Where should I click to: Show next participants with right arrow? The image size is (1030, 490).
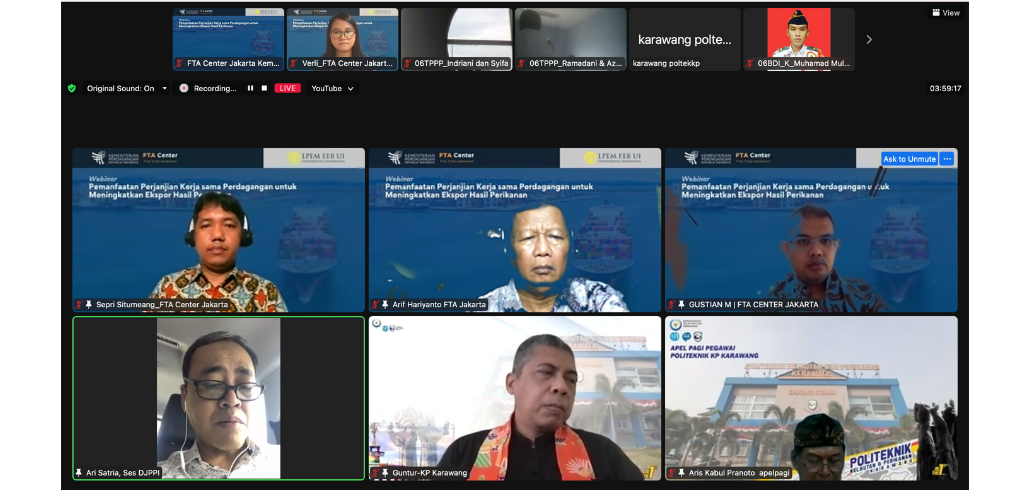(869, 40)
